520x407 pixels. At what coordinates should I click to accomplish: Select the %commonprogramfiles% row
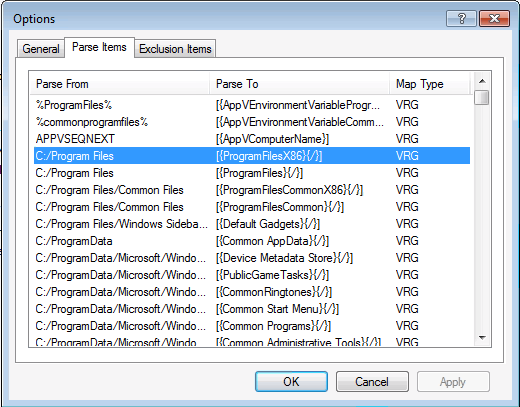(252, 122)
